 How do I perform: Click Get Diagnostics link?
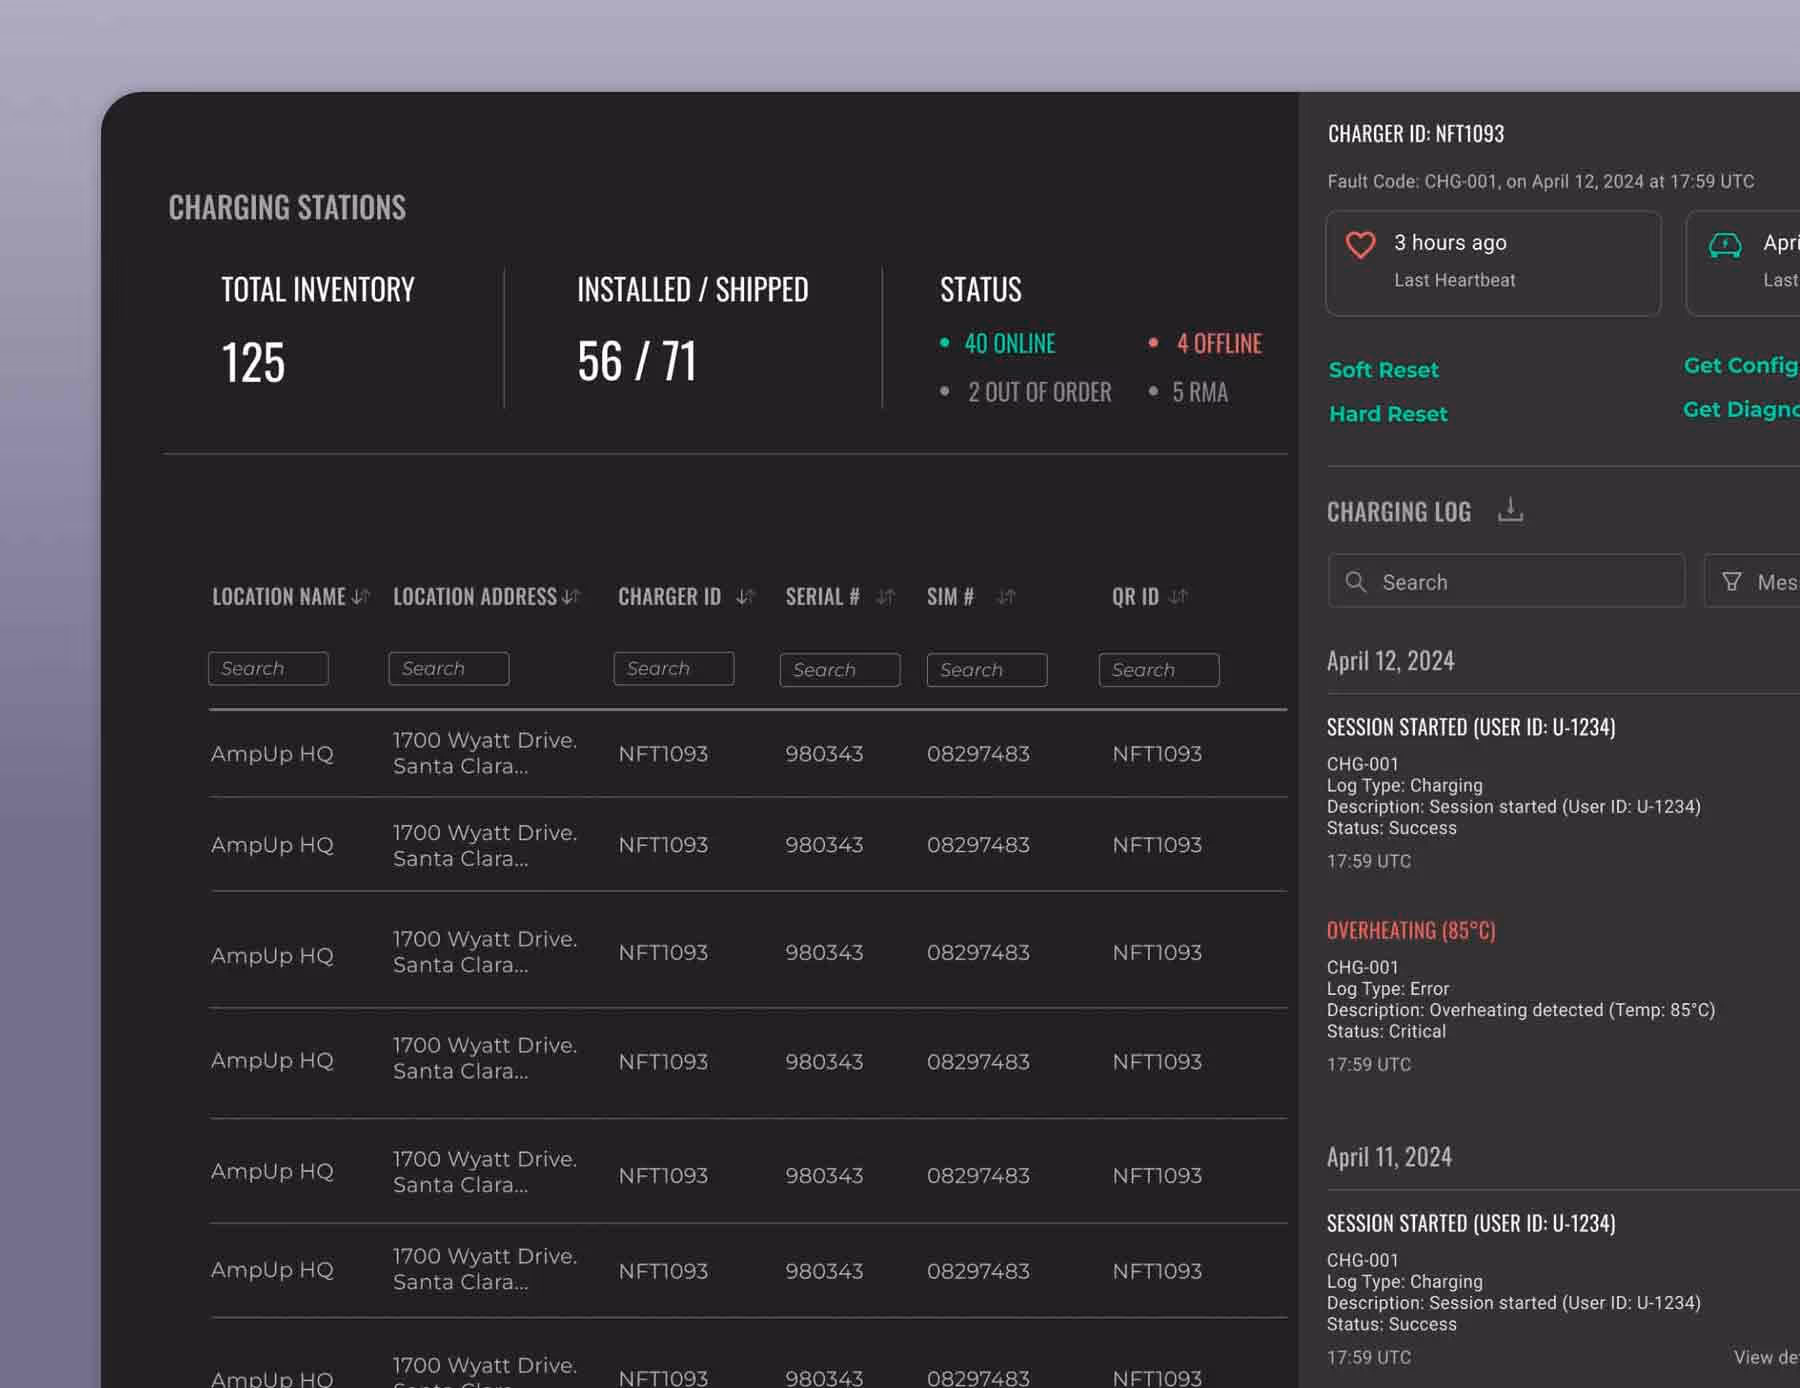click(1741, 410)
